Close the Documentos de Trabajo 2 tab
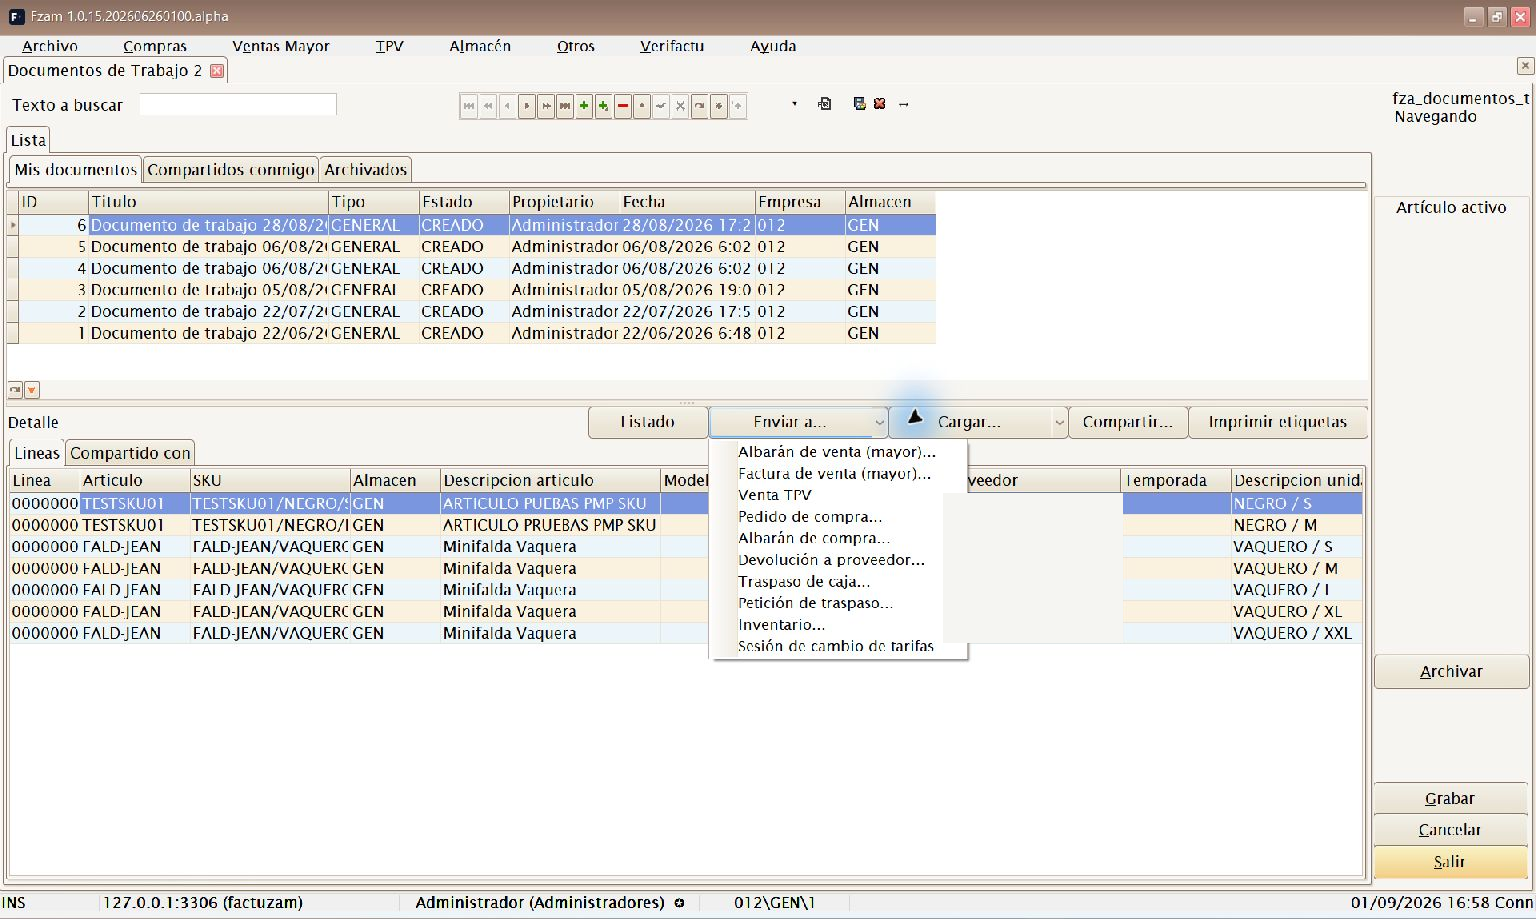The width and height of the screenshot is (1536, 919). (216, 71)
